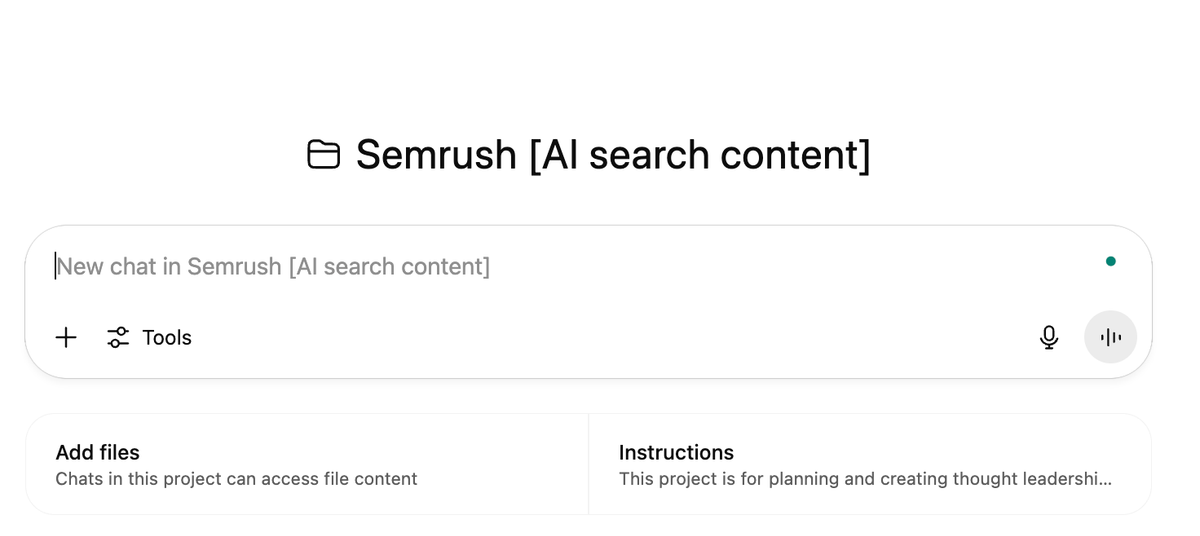Select the "Add files" heading text
Viewport: 1200px width, 536px height.
click(98, 452)
